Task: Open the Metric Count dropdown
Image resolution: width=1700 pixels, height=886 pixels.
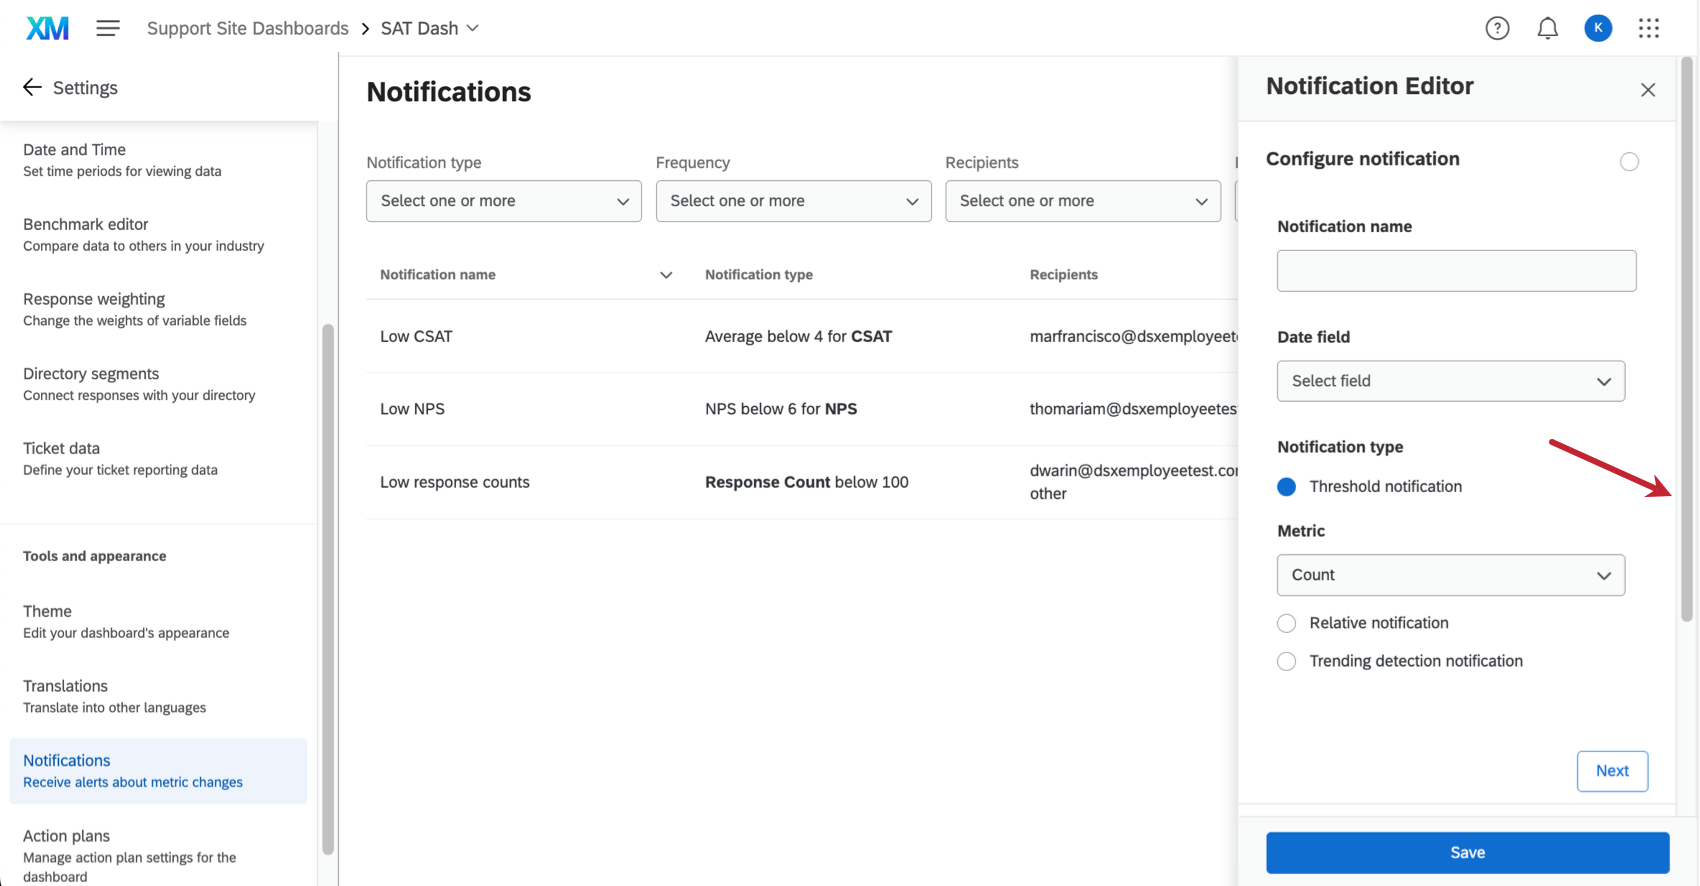Action: 1450,575
